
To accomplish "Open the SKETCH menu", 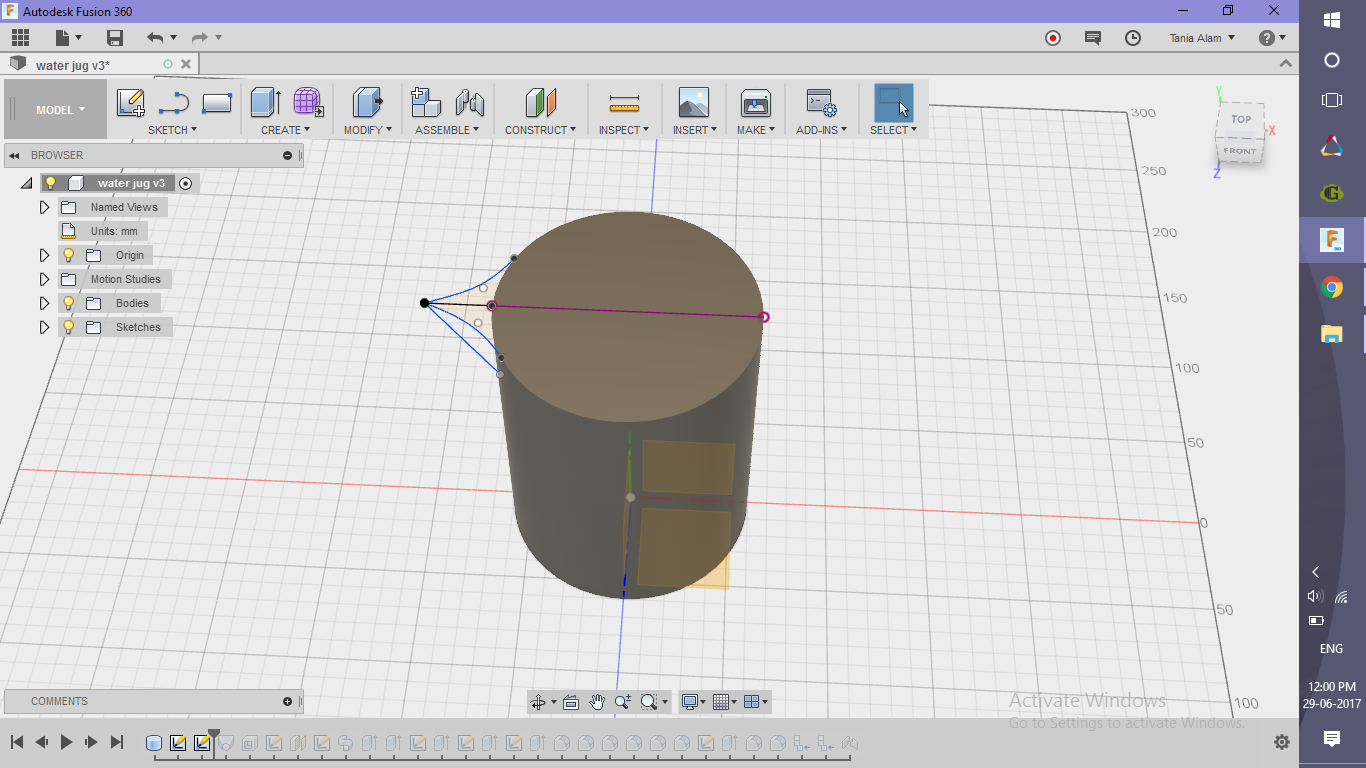I will (x=172, y=130).
